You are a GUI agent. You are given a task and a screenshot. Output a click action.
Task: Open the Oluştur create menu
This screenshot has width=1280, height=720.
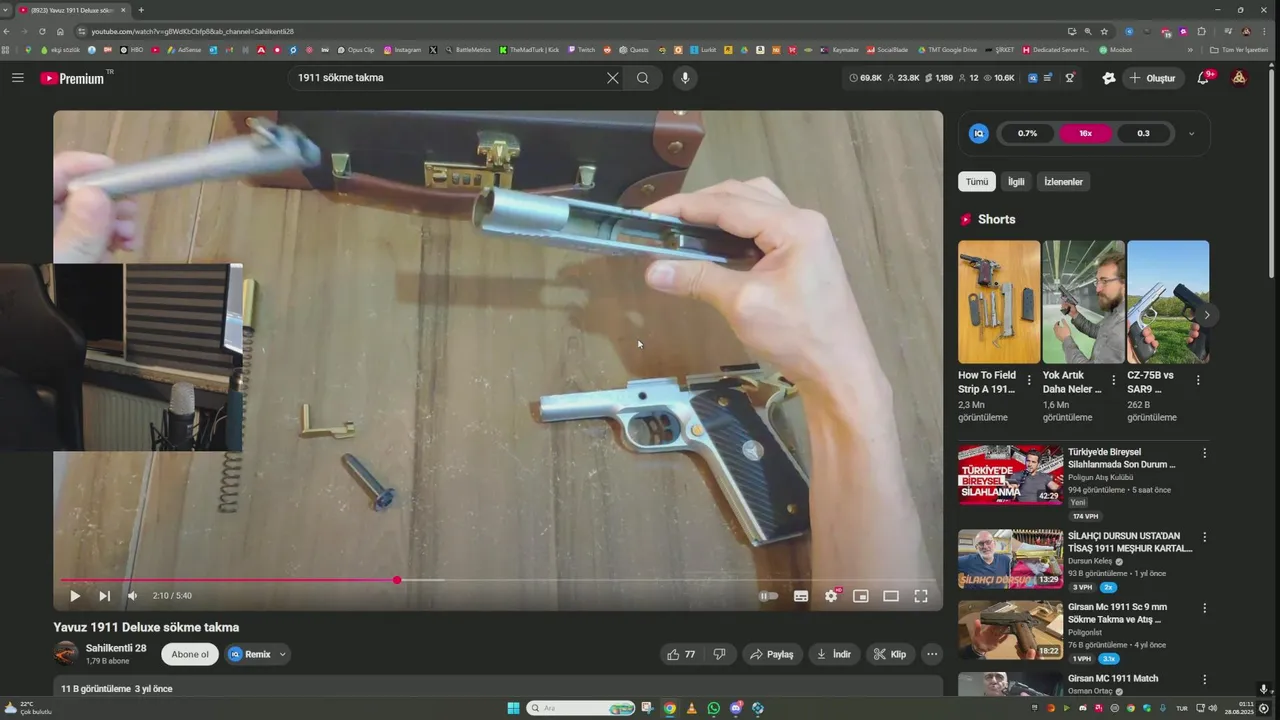(1154, 78)
